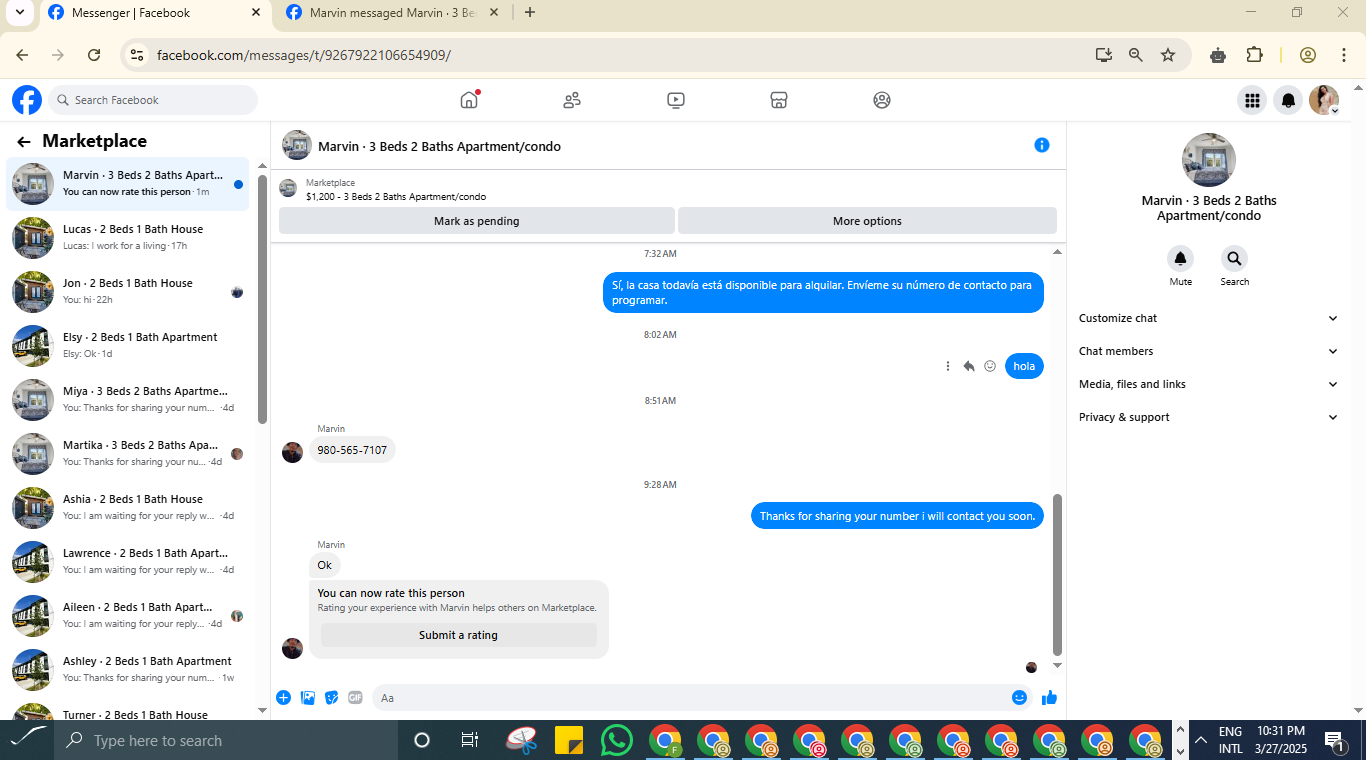Reload the page in Chrome

click(94, 55)
